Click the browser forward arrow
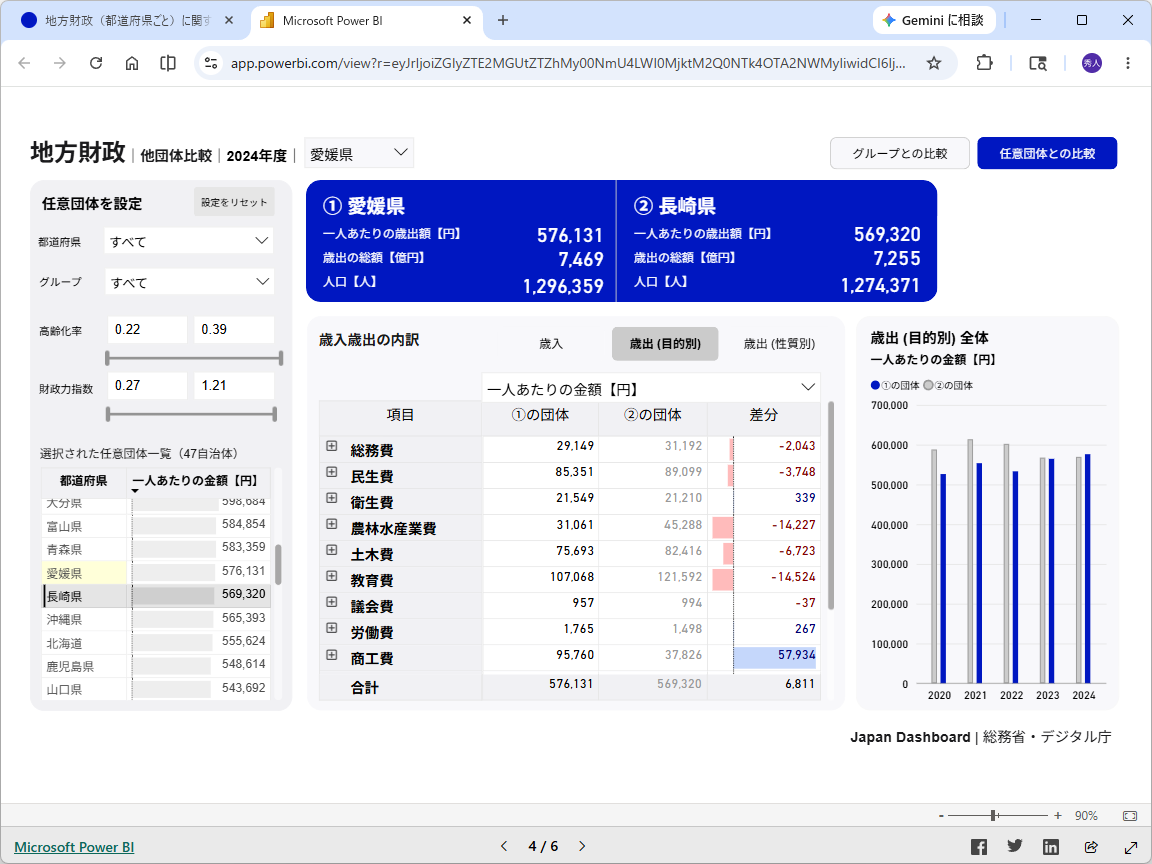The image size is (1152, 864). pos(60,63)
